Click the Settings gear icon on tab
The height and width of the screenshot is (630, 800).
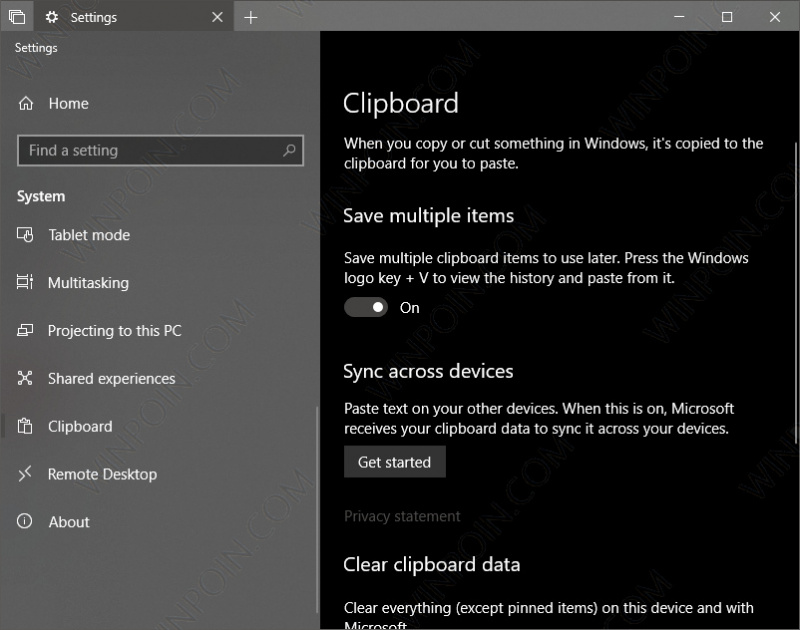click(52, 17)
